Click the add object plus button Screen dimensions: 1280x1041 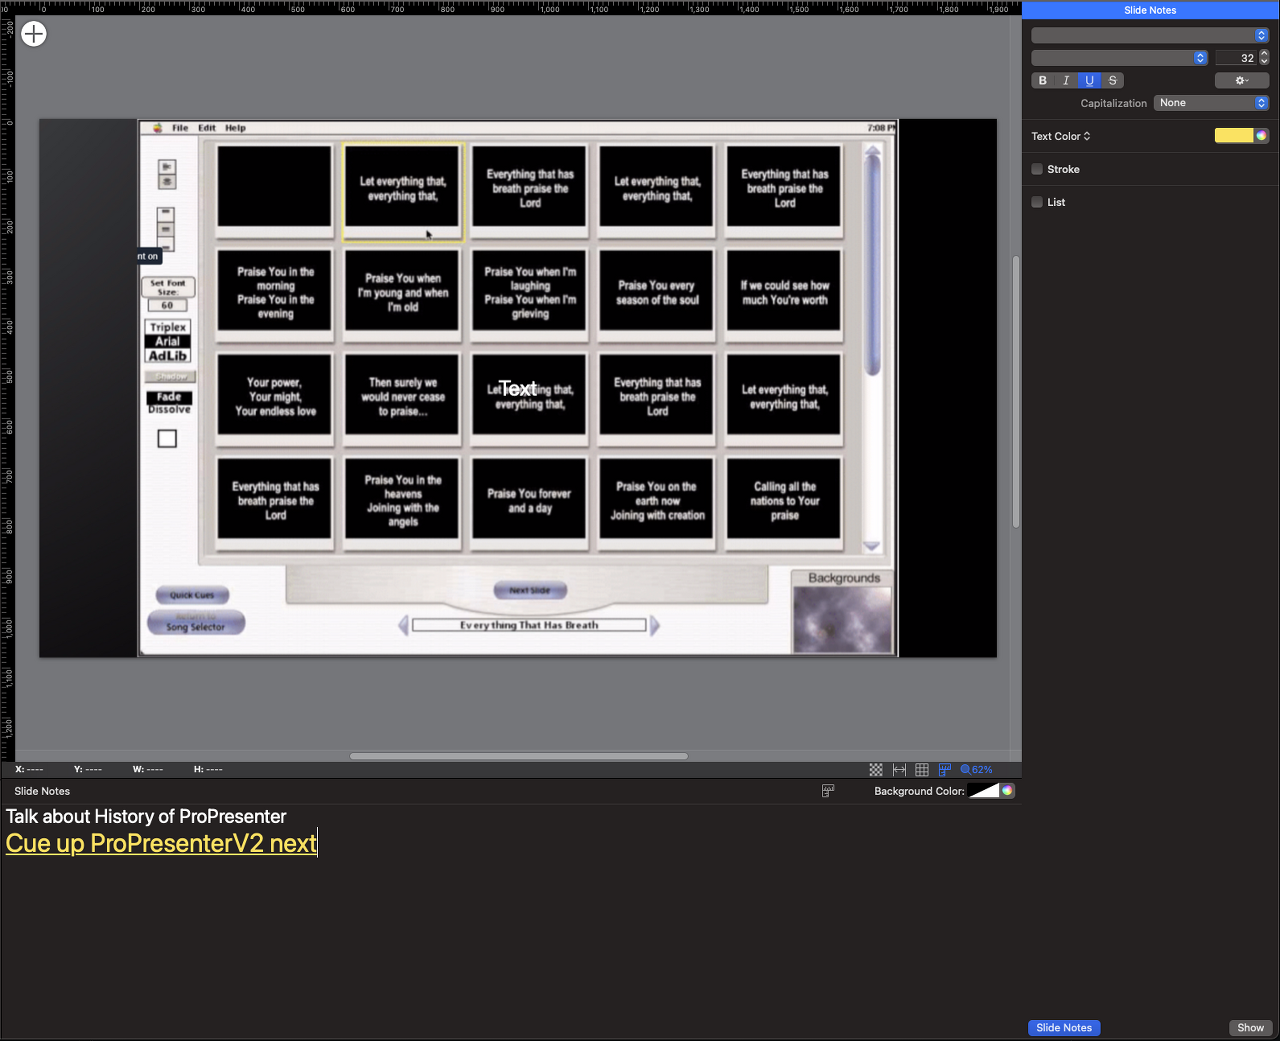click(34, 34)
